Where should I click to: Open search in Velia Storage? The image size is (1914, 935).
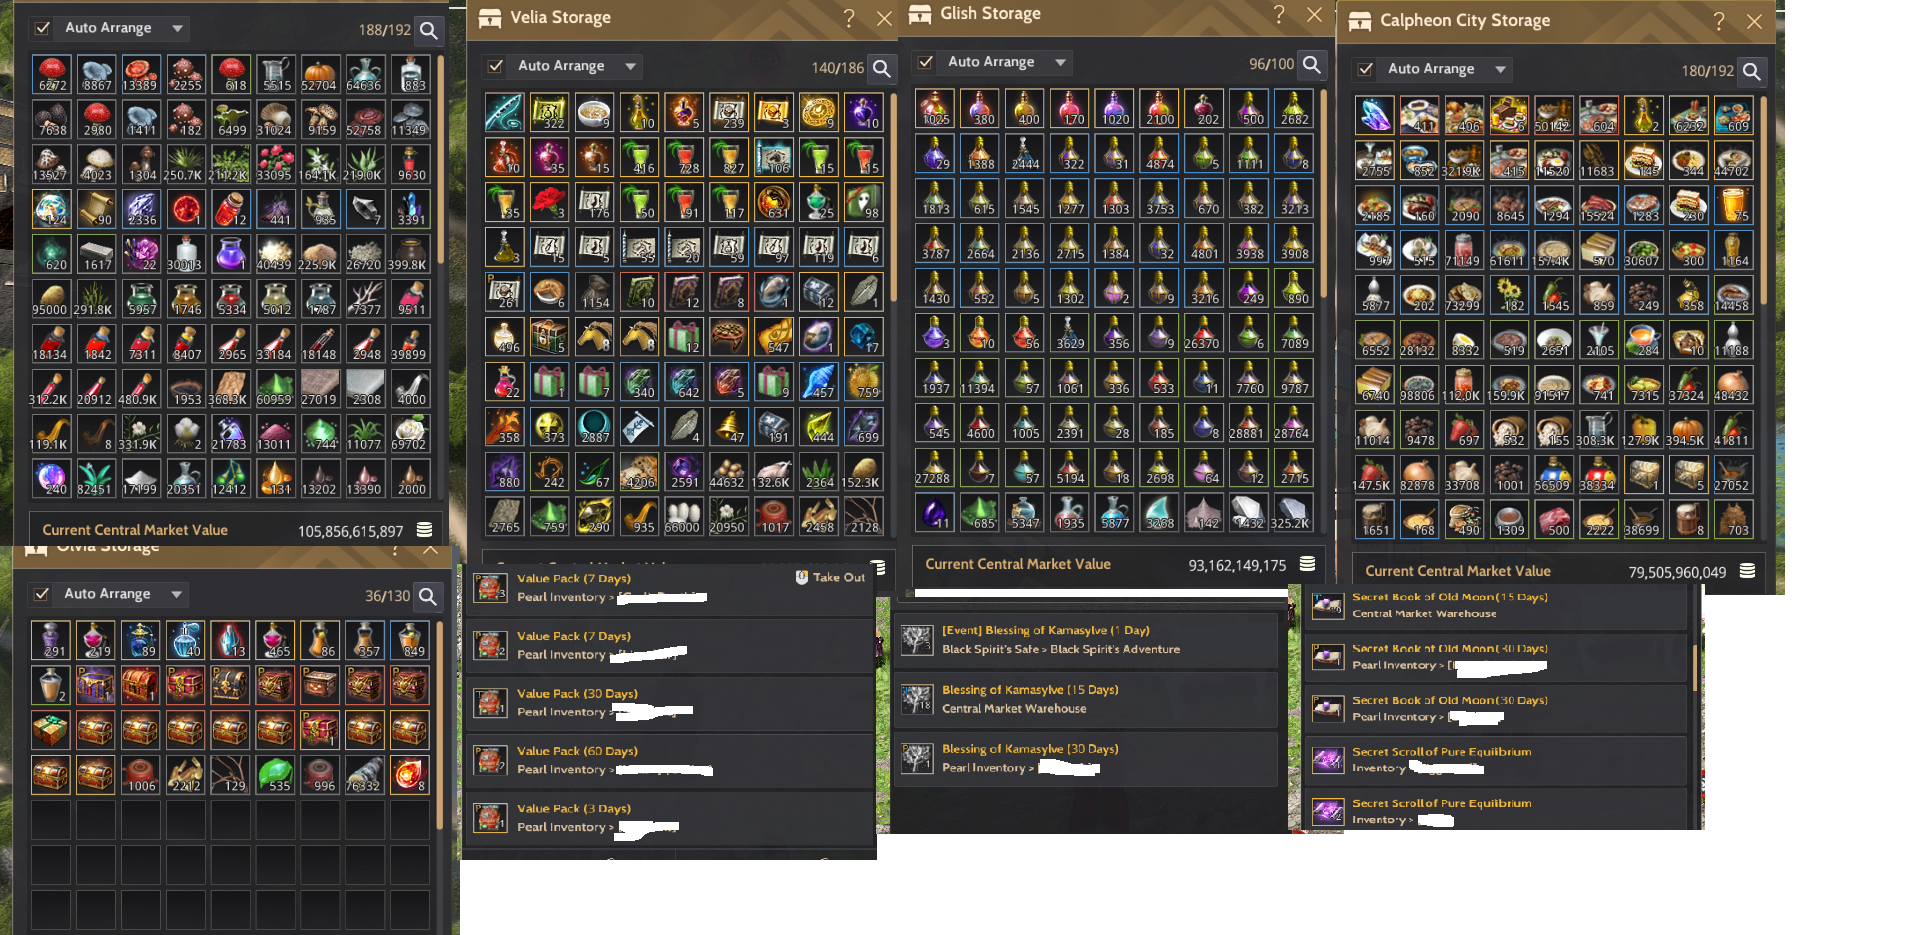point(881,67)
